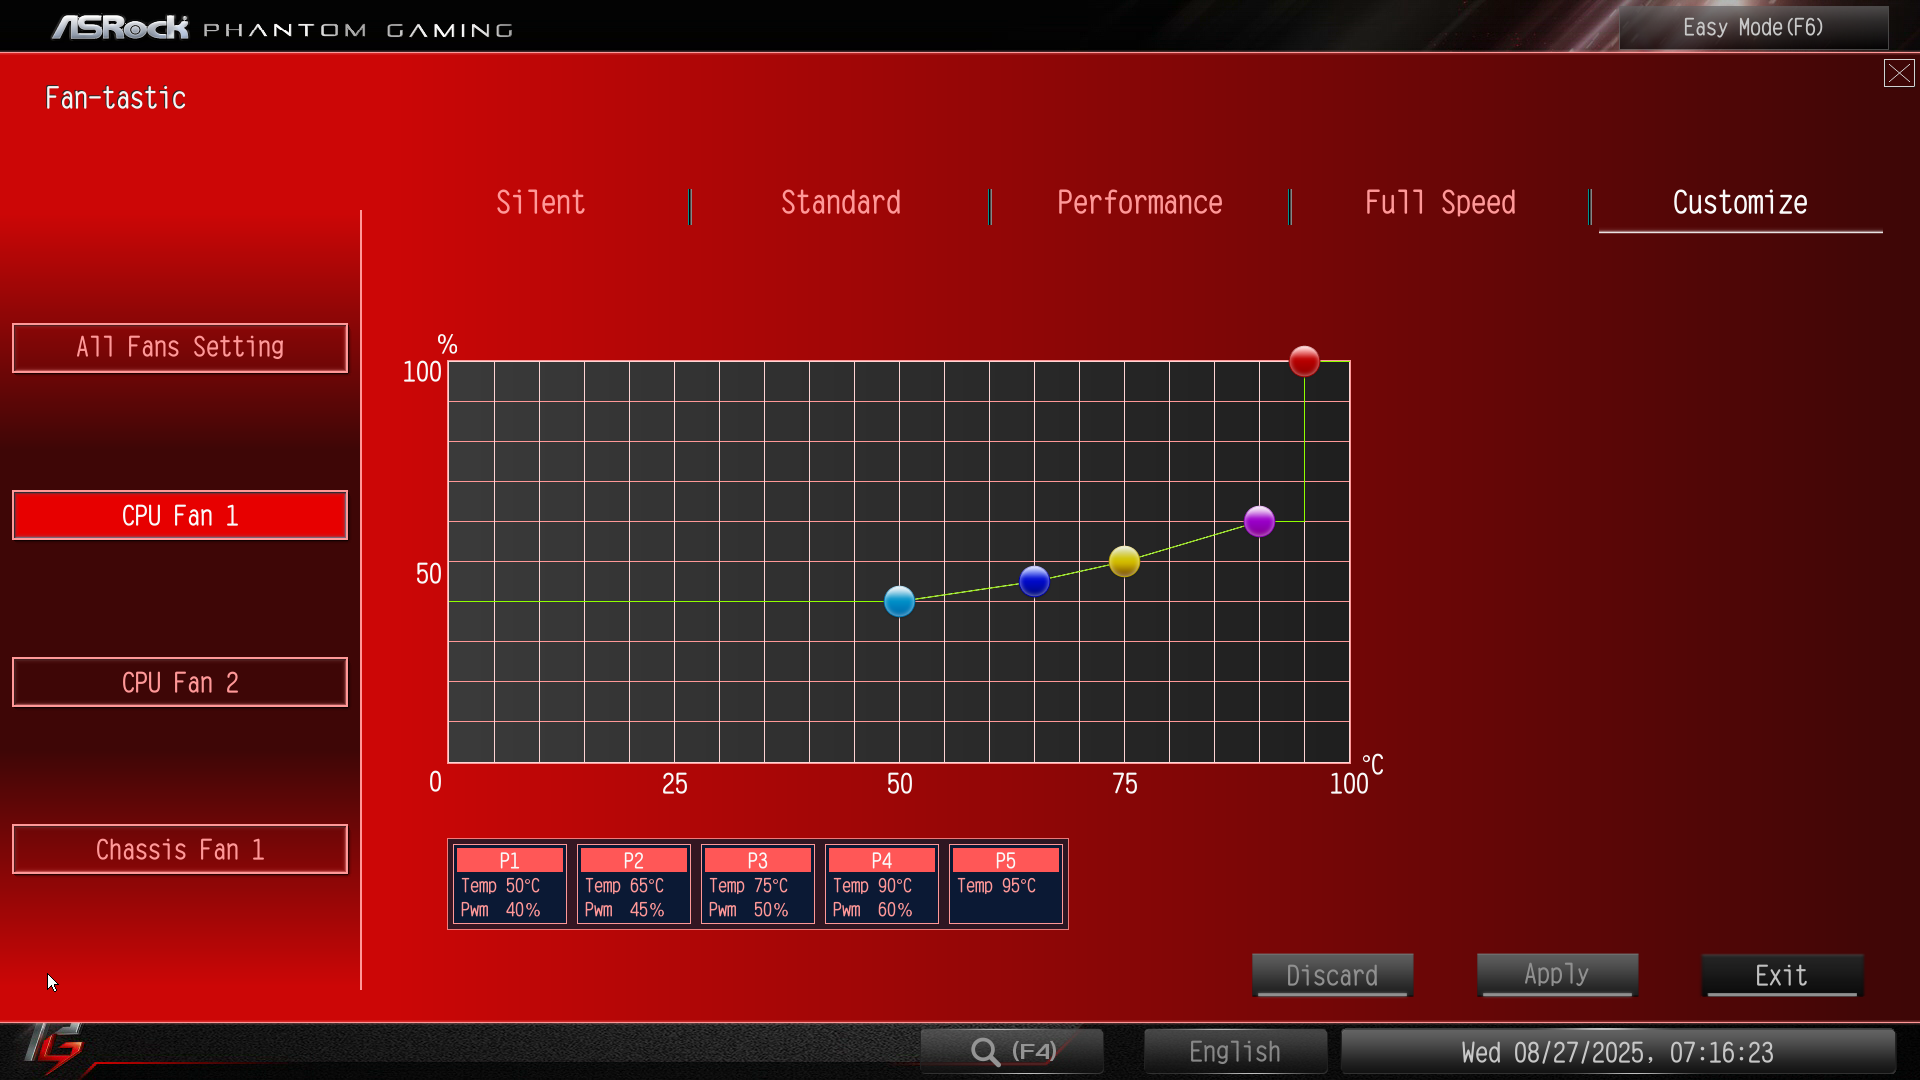Select Chassis Fan 1 in sidebar
The width and height of the screenshot is (1920, 1080).
(x=180, y=849)
